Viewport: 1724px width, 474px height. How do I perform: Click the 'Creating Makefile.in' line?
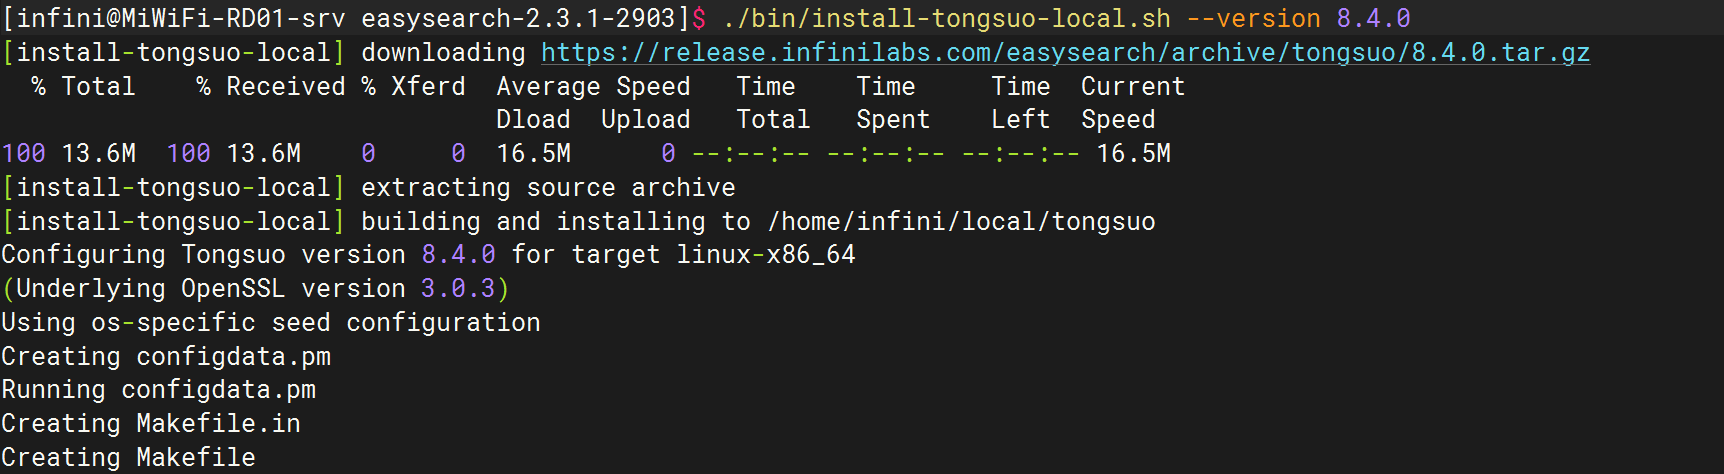tap(151, 423)
